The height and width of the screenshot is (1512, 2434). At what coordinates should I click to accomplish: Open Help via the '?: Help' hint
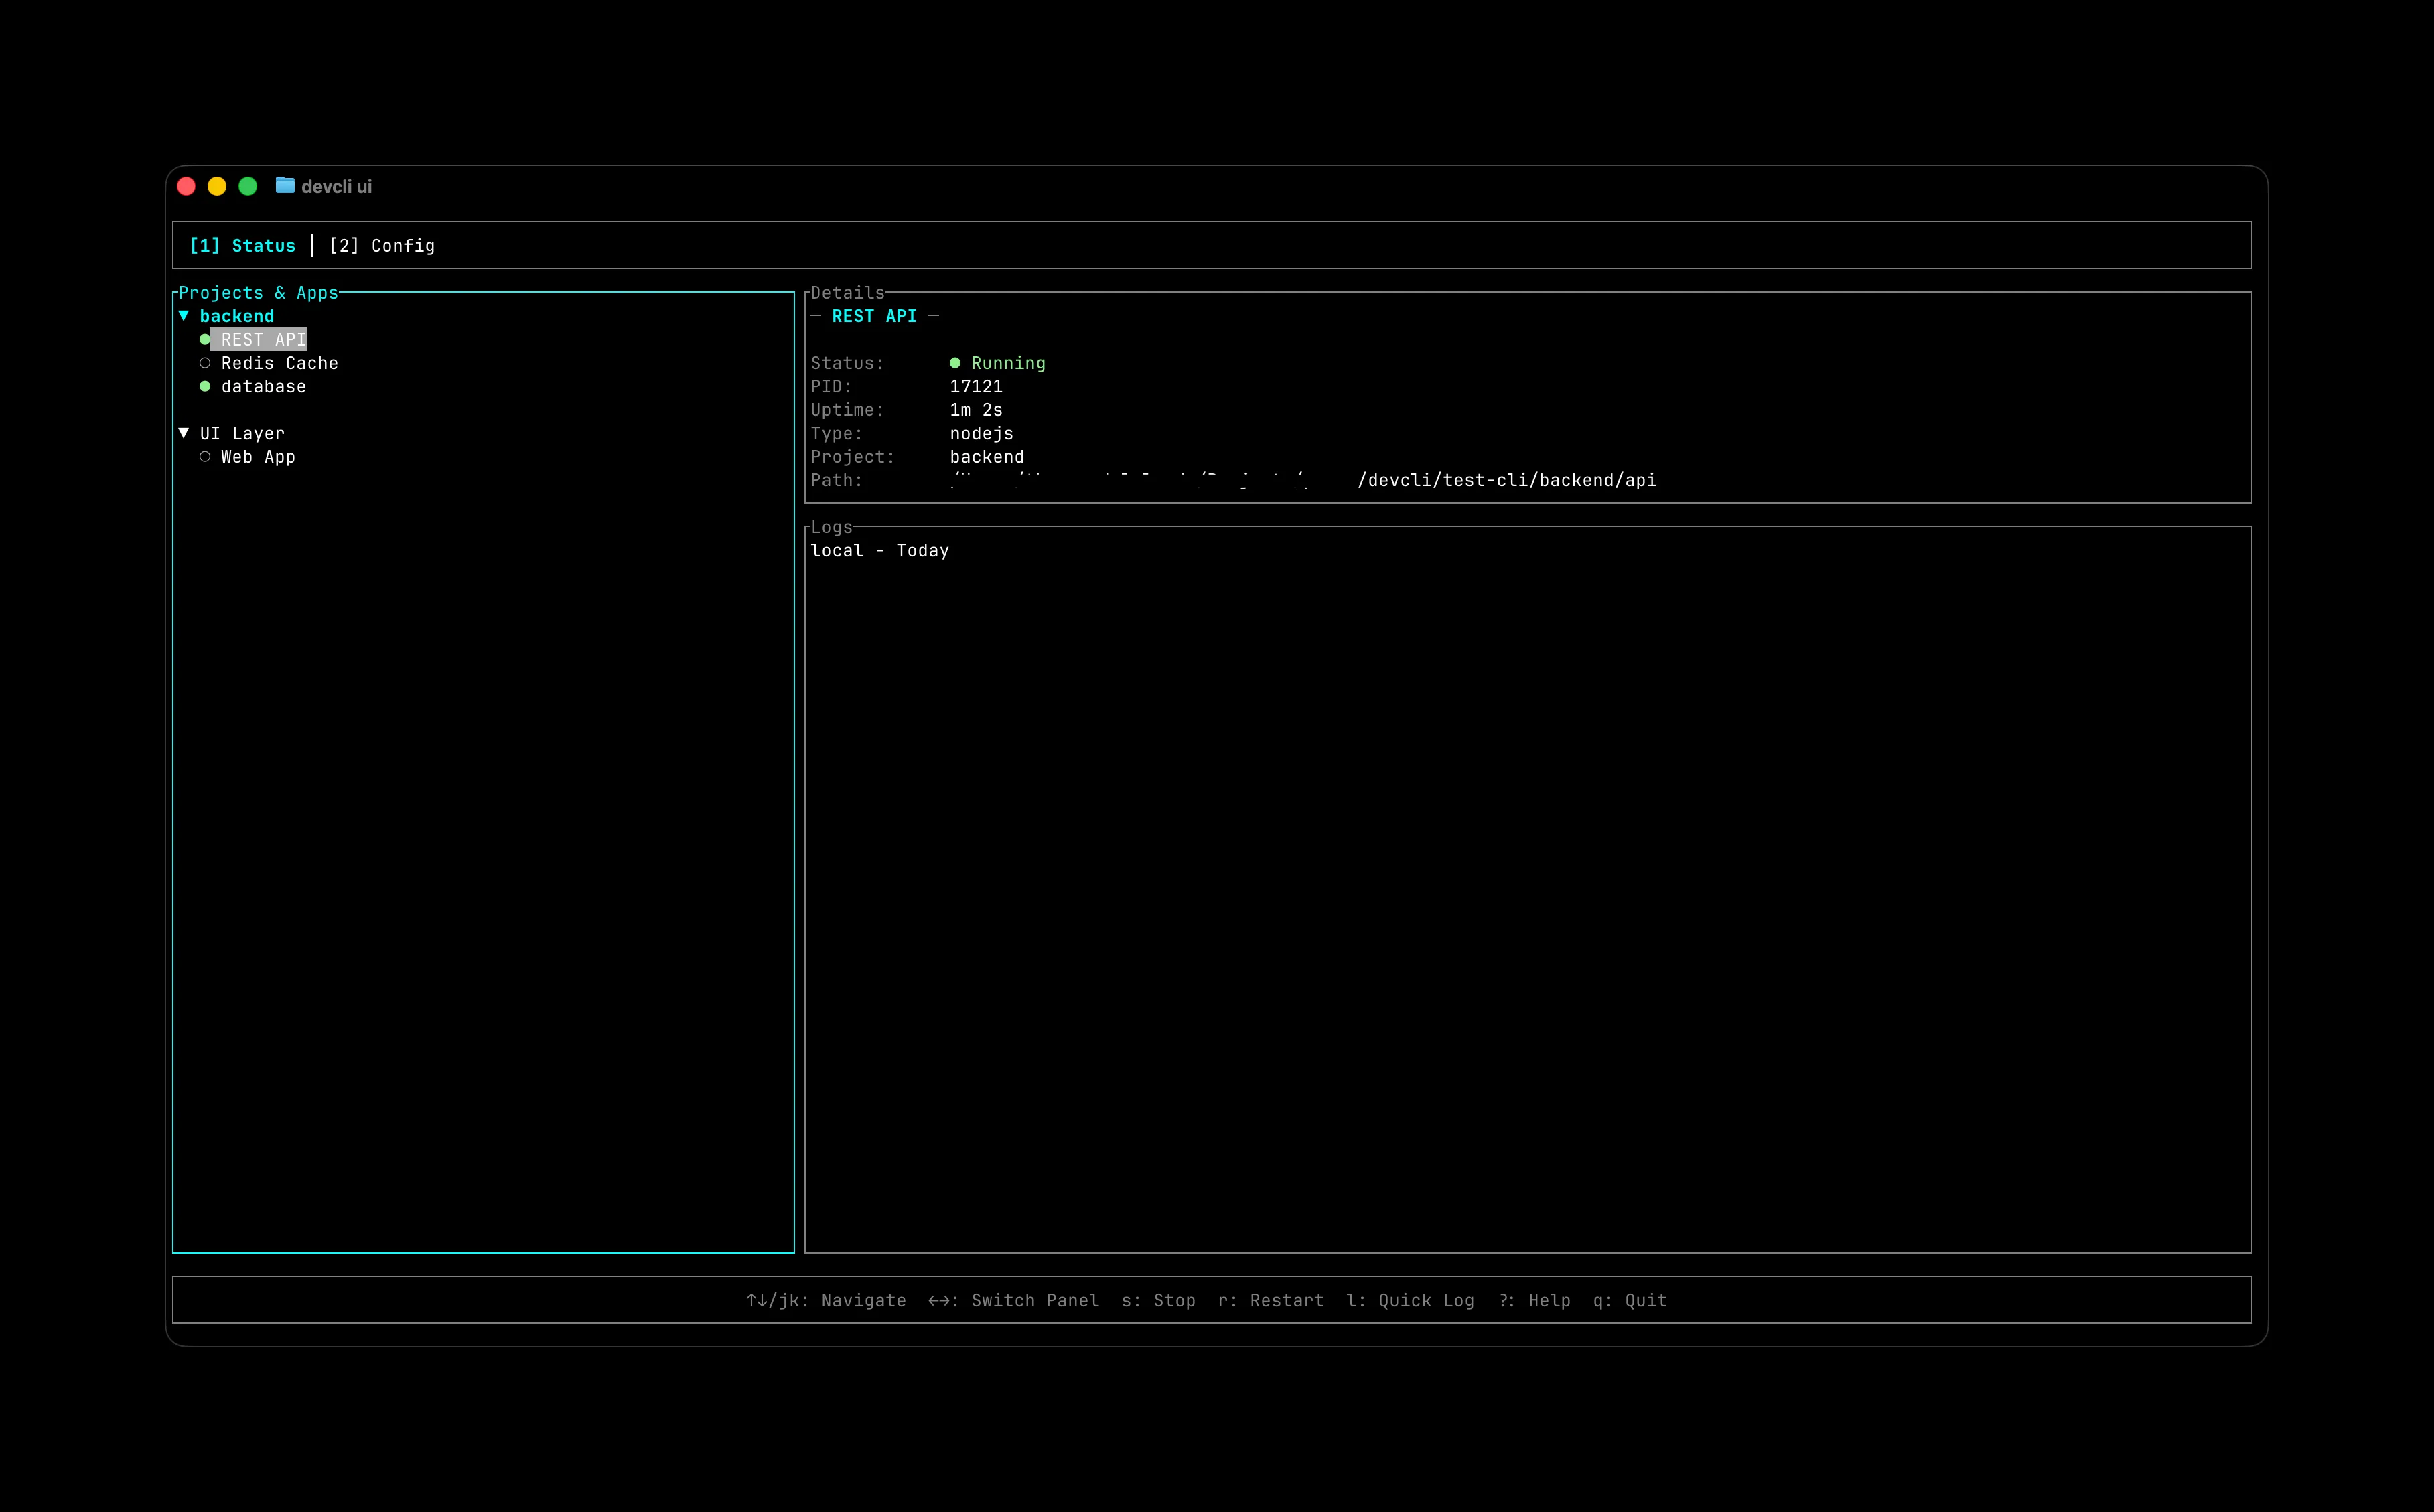point(1535,1300)
